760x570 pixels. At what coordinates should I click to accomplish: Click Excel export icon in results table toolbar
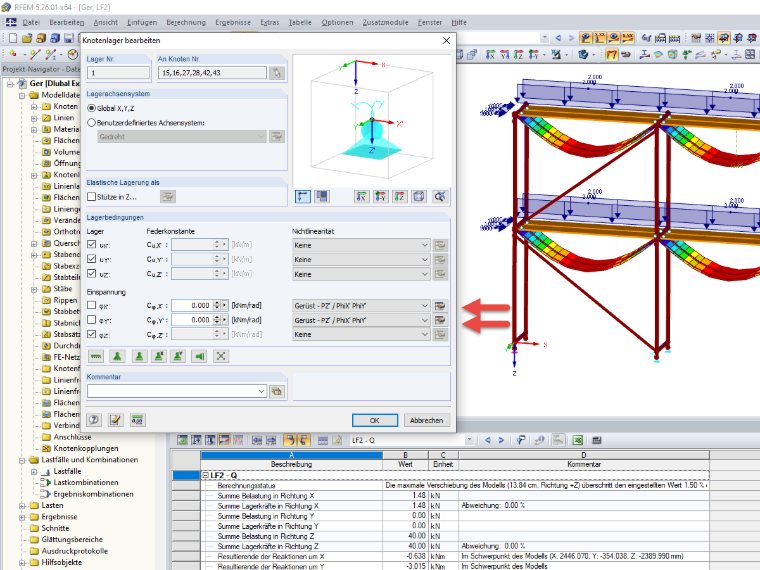tap(577, 440)
